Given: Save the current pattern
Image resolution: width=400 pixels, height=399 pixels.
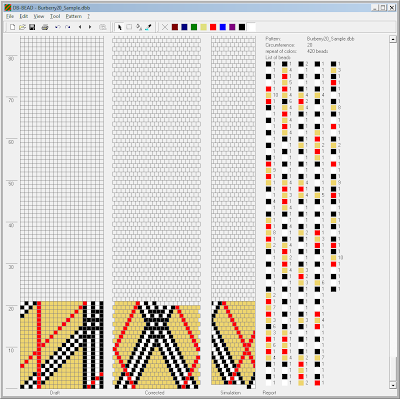Looking at the screenshot, I should (x=32, y=27).
